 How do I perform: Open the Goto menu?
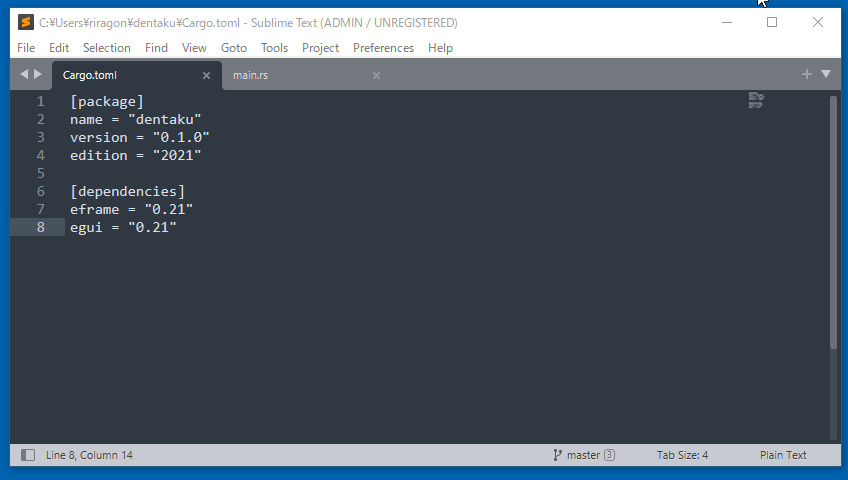pos(234,48)
